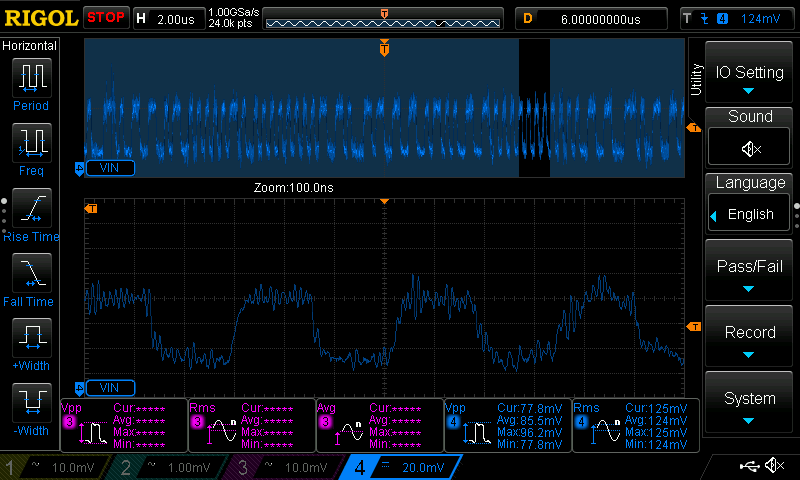Image resolution: width=800 pixels, height=480 pixels.
Task: Click the Max:96.2mV Vpp value
Action: click(530, 433)
